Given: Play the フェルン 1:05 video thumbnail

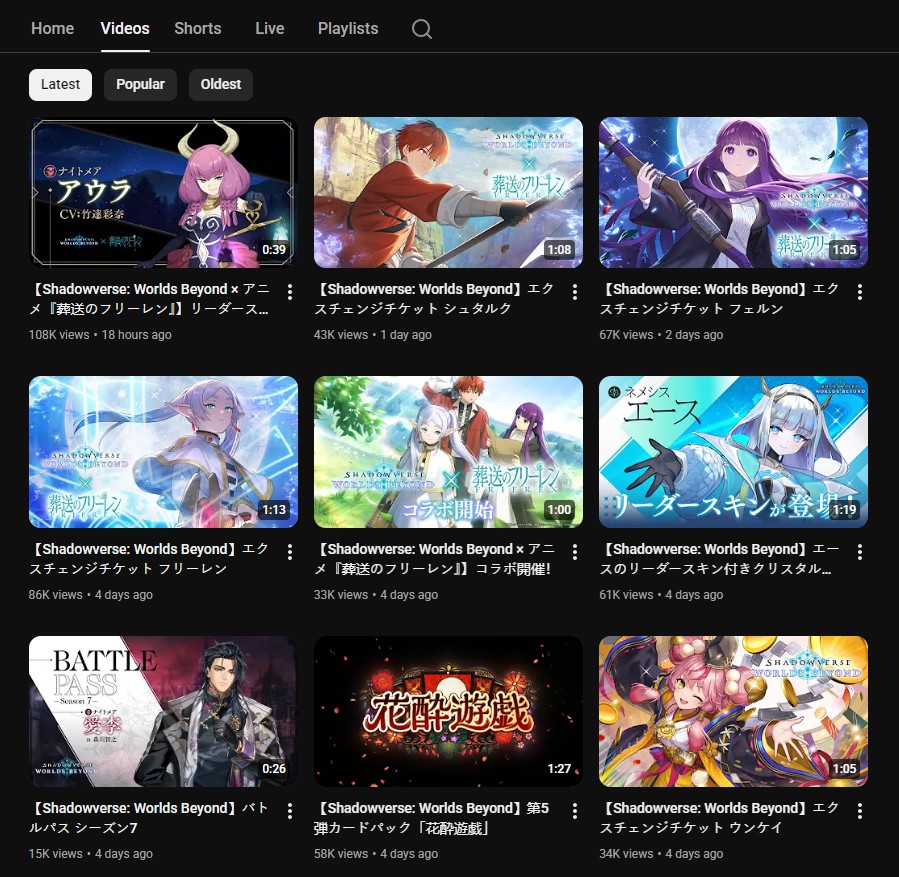Looking at the screenshot, I should (x=733, y=193).
